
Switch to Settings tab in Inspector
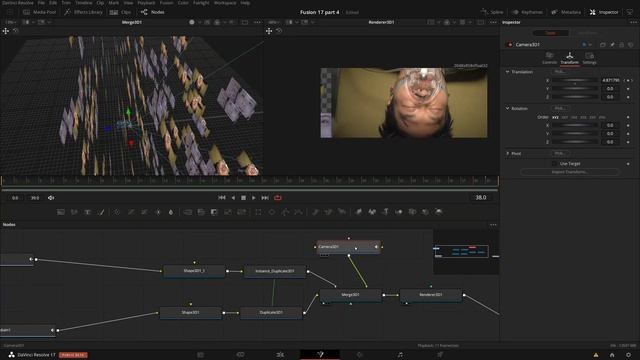[x=589, y=58]
